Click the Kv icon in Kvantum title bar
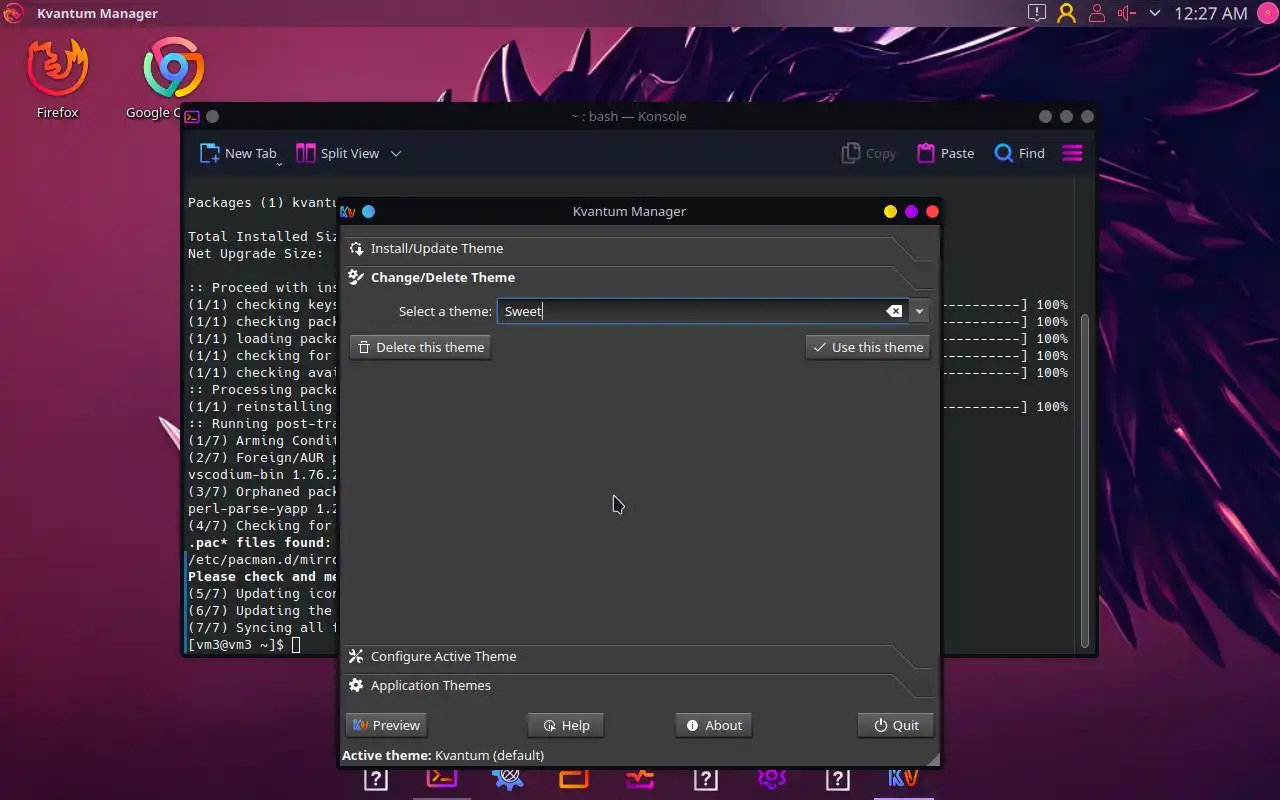 pos(348,211)
